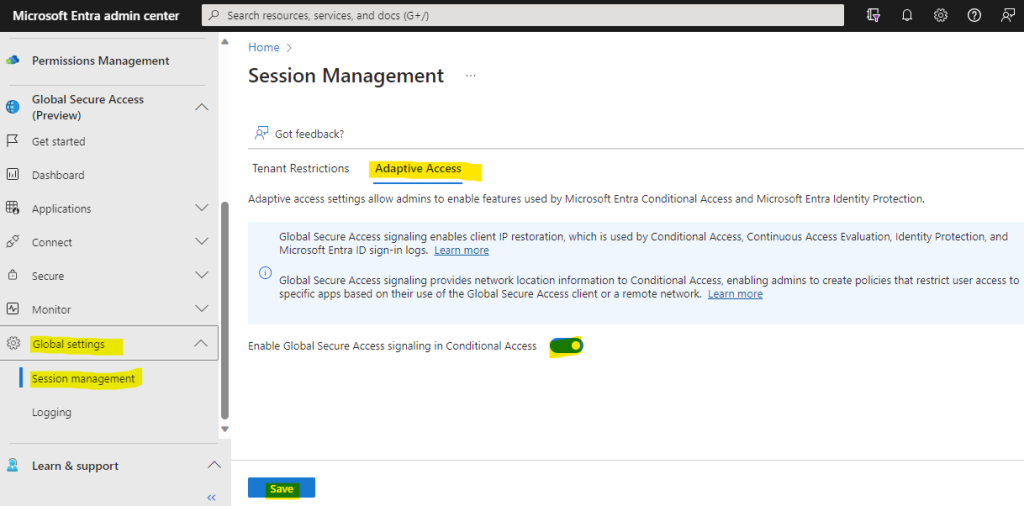Go to Home breadcrumb link
This screenshot has height=506, width=1024.
264,48
